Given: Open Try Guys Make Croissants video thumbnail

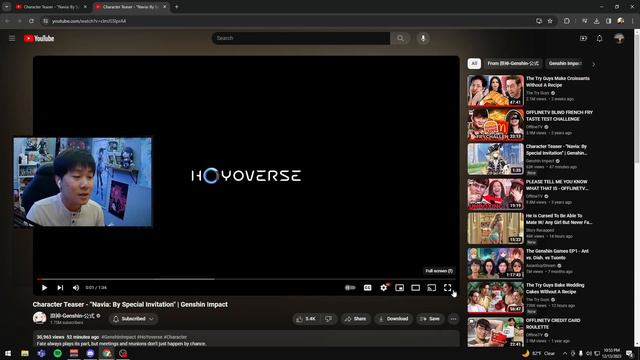Looking at the screenshot, I should tap(496, 90).
